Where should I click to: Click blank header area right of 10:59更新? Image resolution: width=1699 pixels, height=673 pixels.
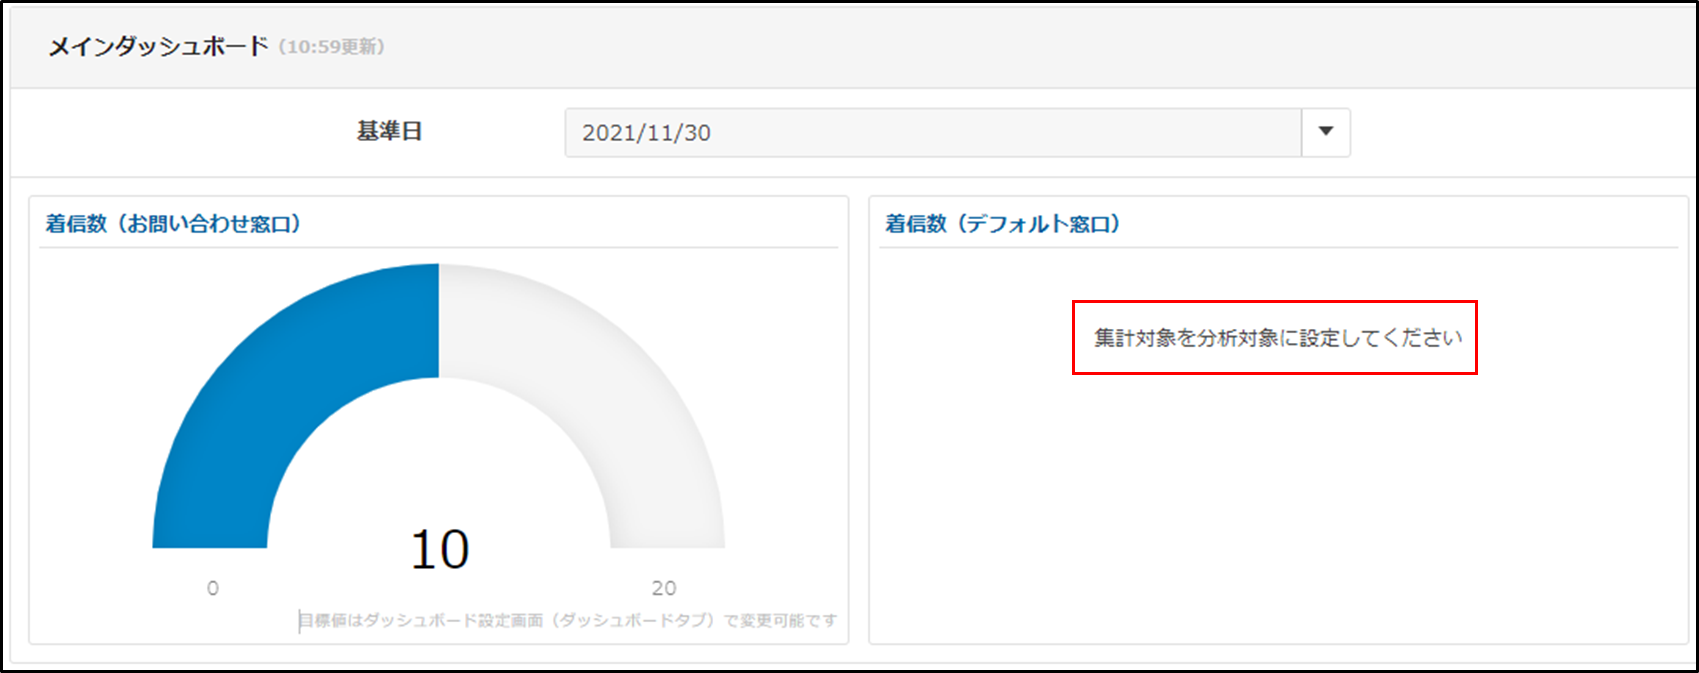[x=1000, y=47]
